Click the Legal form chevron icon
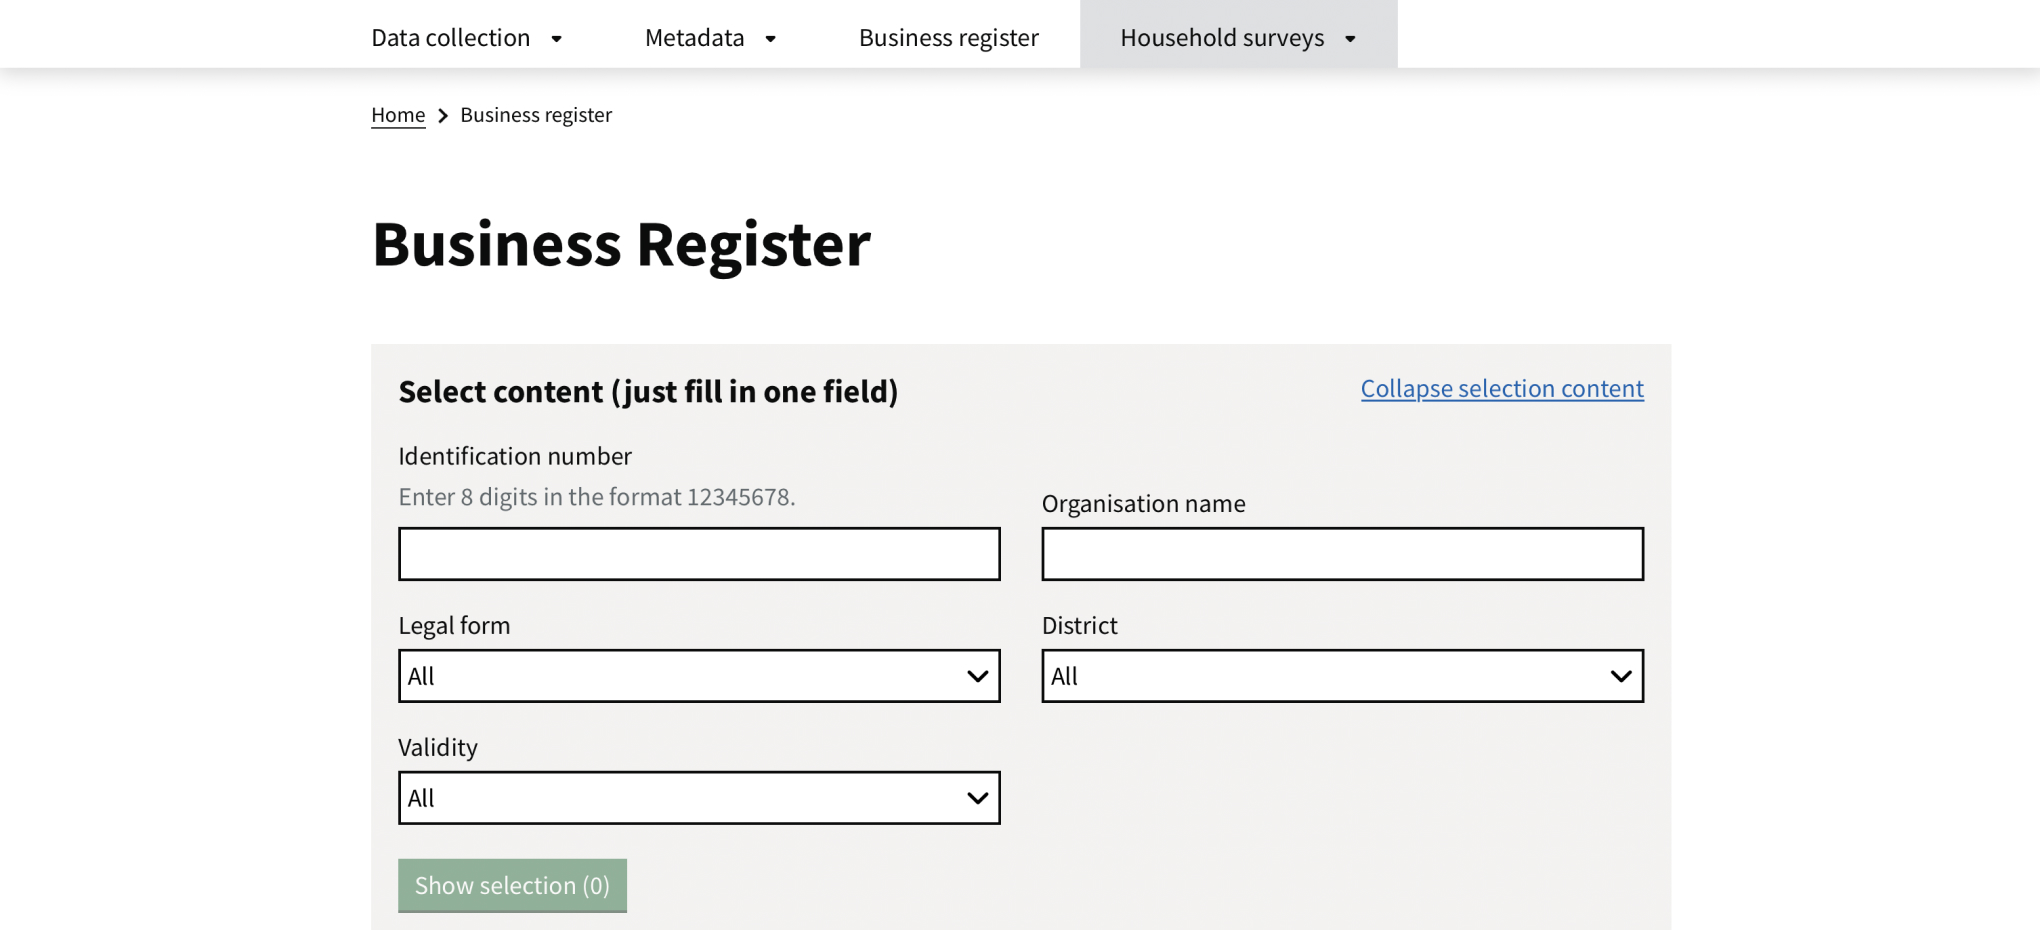The height and width of the screenshot is (930, 2040). tap(977, 676)
